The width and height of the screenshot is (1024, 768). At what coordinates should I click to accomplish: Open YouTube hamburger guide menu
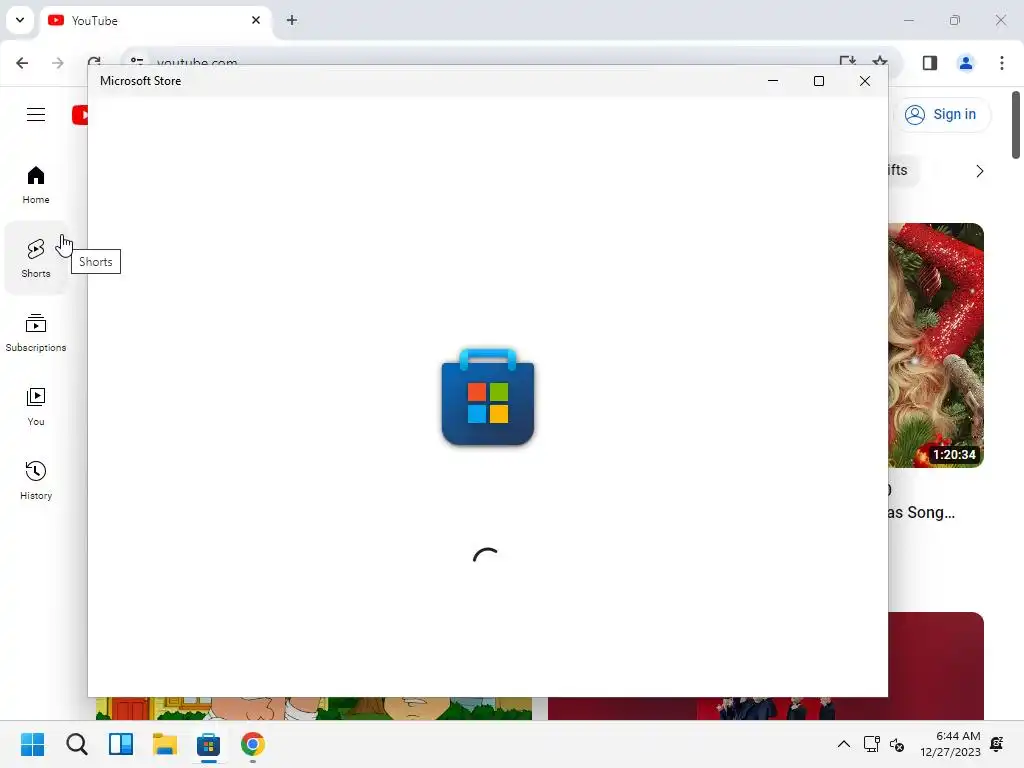(x=36, y=115)
